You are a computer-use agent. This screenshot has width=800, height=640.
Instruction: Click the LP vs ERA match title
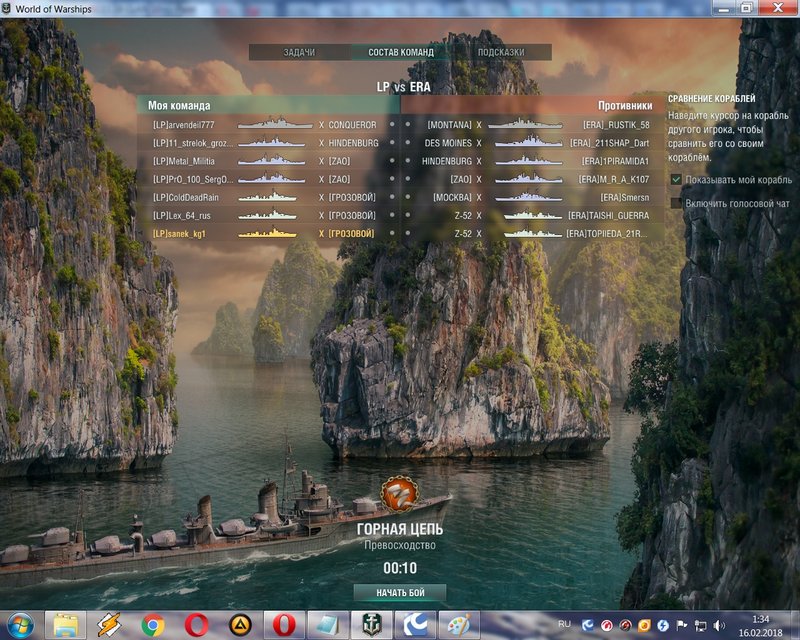point(403,87)
